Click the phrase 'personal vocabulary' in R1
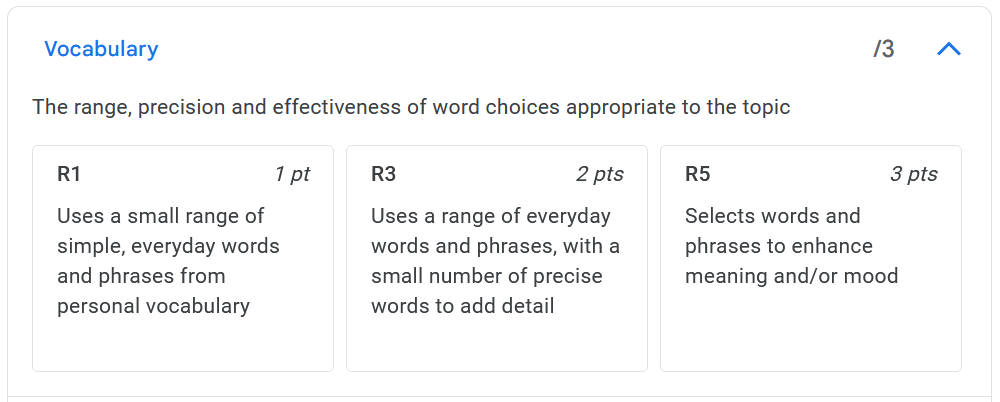Viewport: 1000px width, 402px height. 153,306
